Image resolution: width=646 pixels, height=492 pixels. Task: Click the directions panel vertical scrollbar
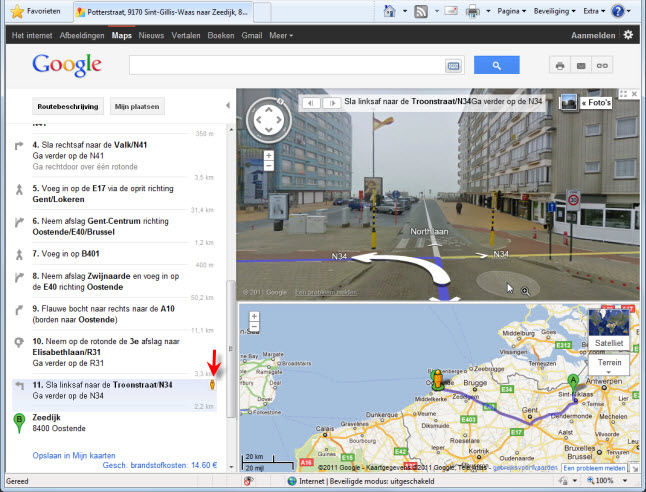tap(231, 349)
